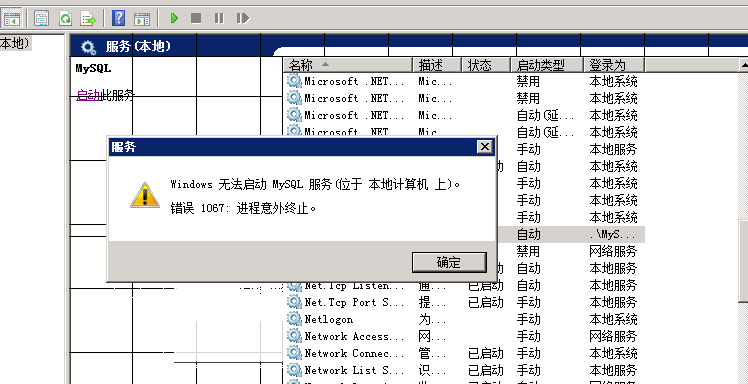Screen dimensions: 748x384
Task: Click the Export List toolbar icon
Action: click(88, 19)
